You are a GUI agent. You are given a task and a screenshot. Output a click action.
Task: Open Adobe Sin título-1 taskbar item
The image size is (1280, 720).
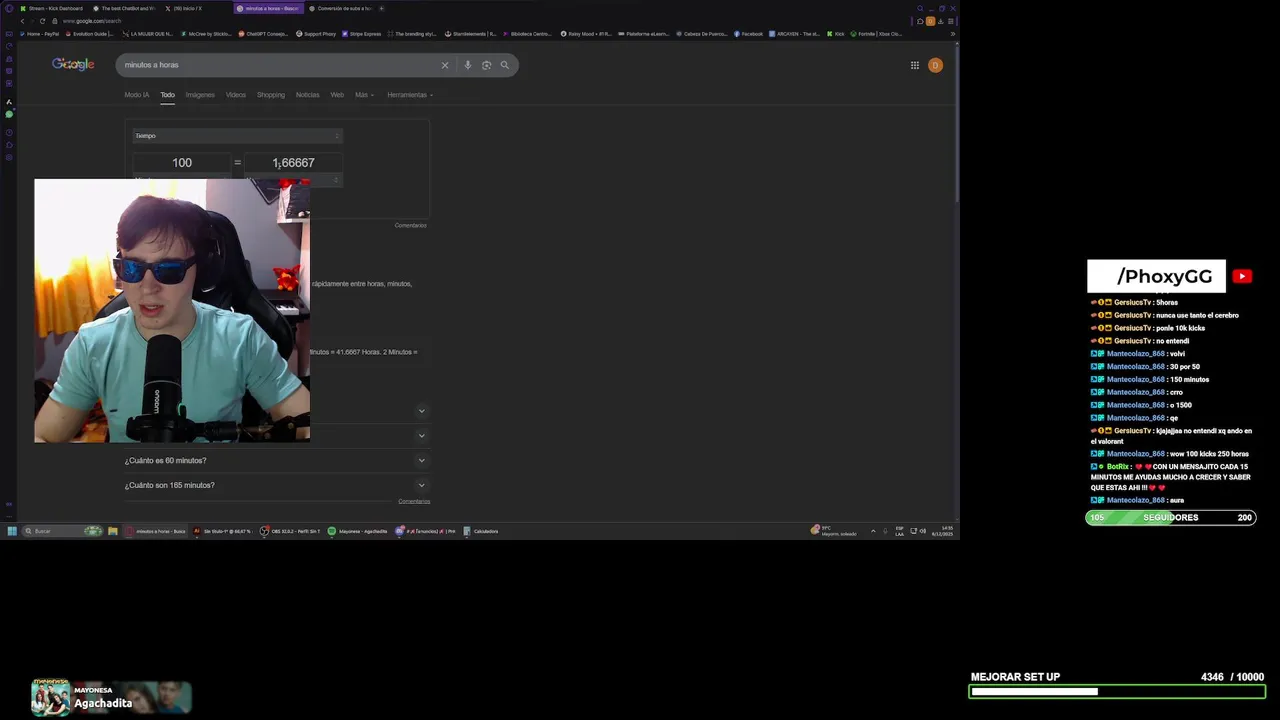click(223, 531)
